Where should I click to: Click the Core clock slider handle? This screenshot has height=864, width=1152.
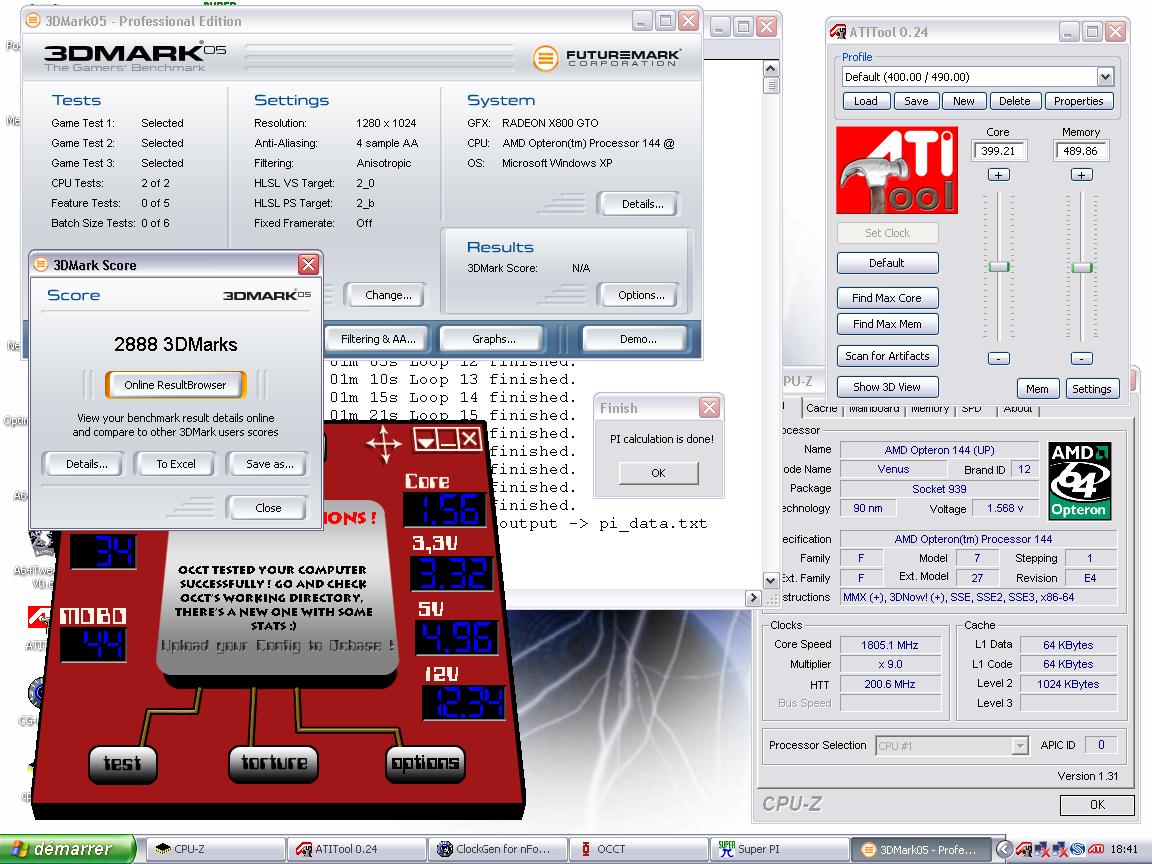click(x=998, y=267)
